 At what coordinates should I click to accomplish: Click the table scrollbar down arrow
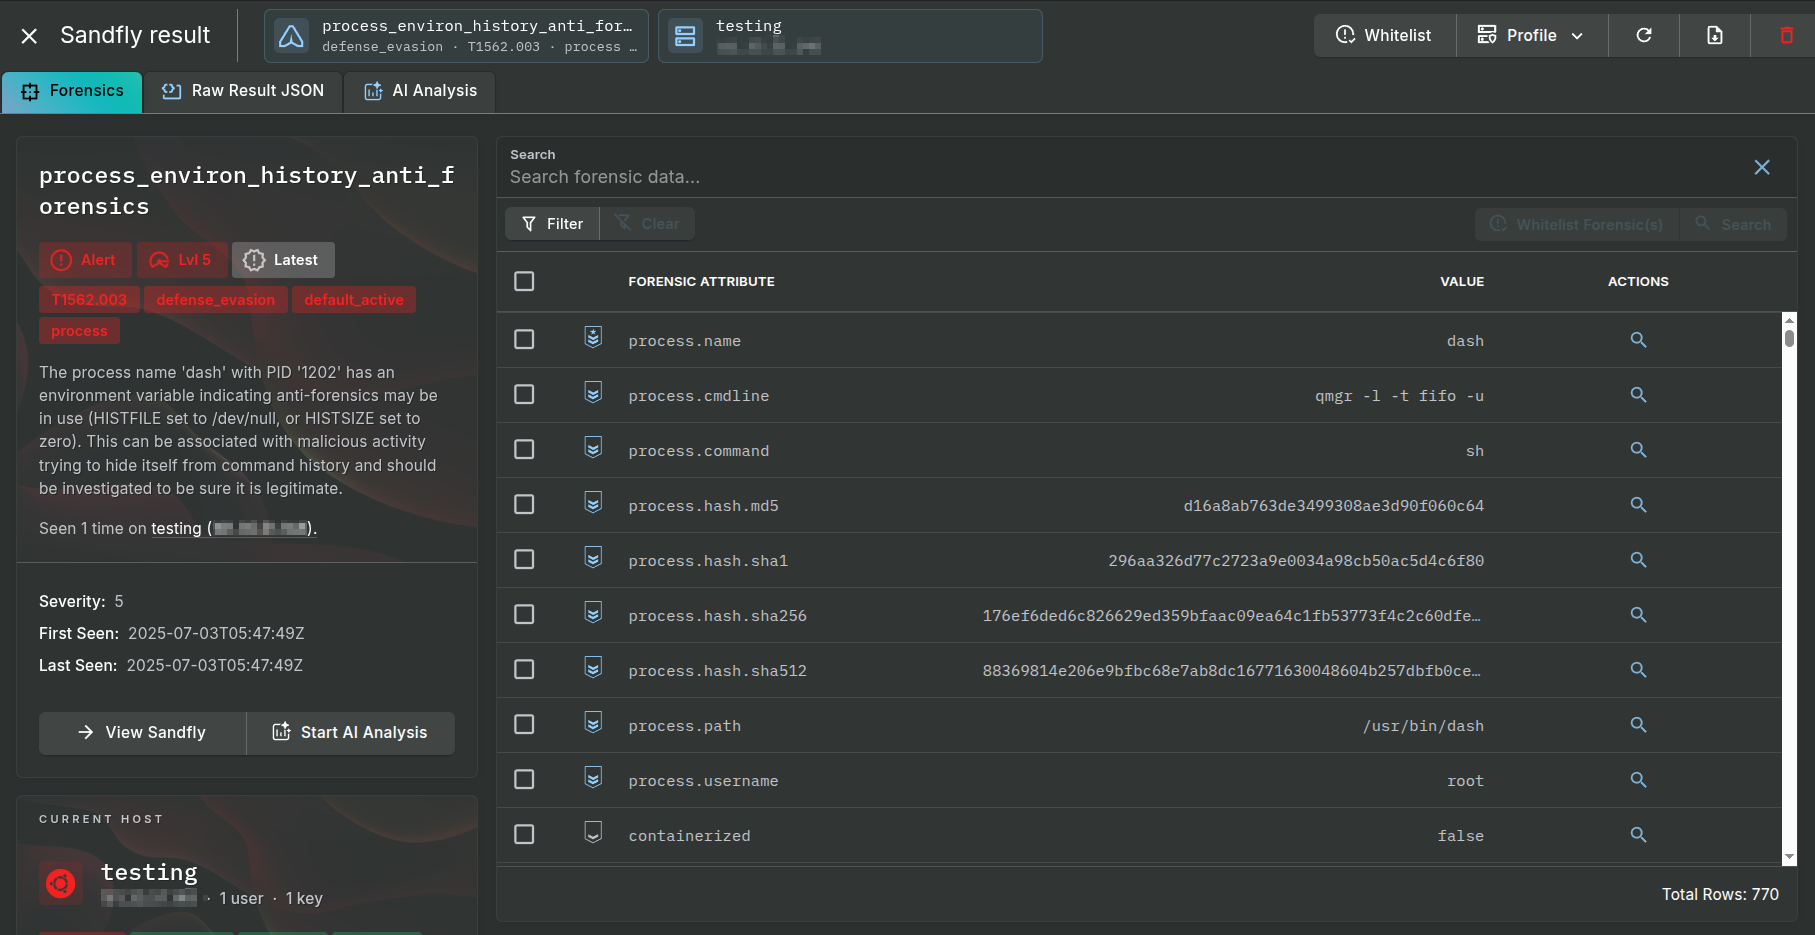point(1789,858)
